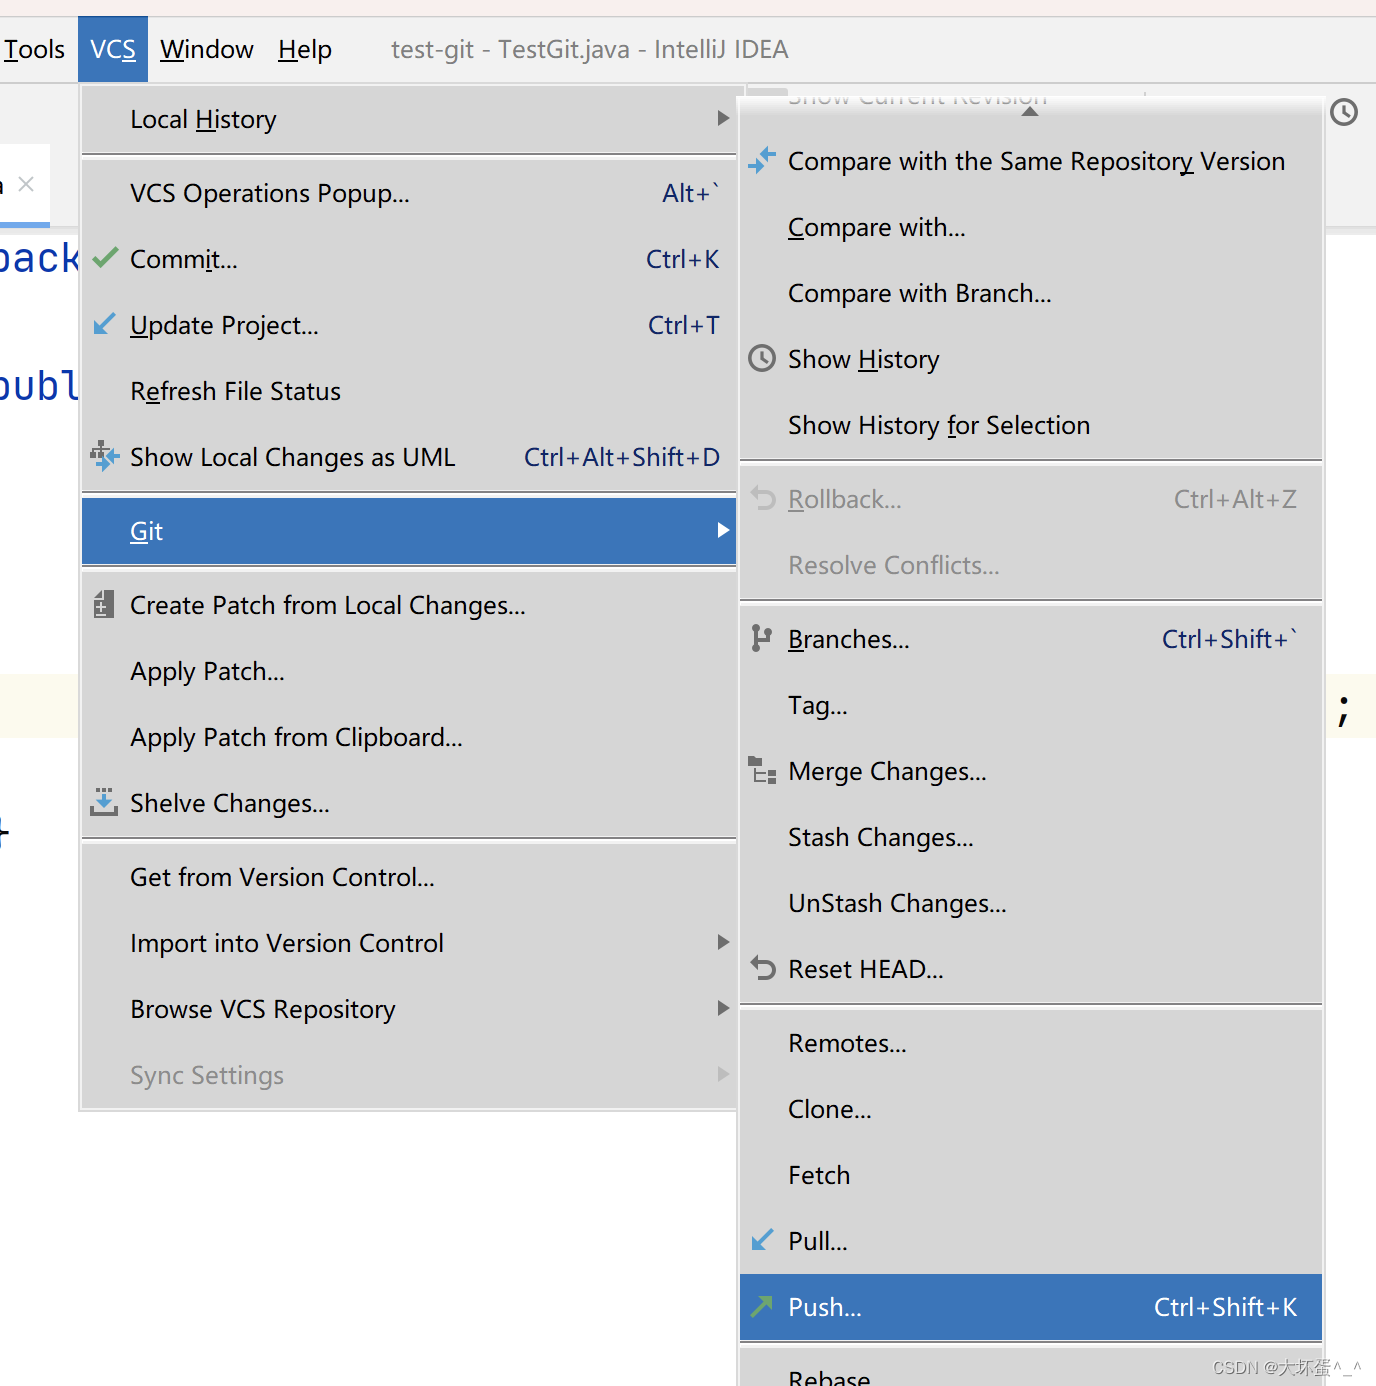Image resolution: width=1376 pixels, height=1386 pixels.
Task: Click the Branches fork icon
Action: [762, 638]
